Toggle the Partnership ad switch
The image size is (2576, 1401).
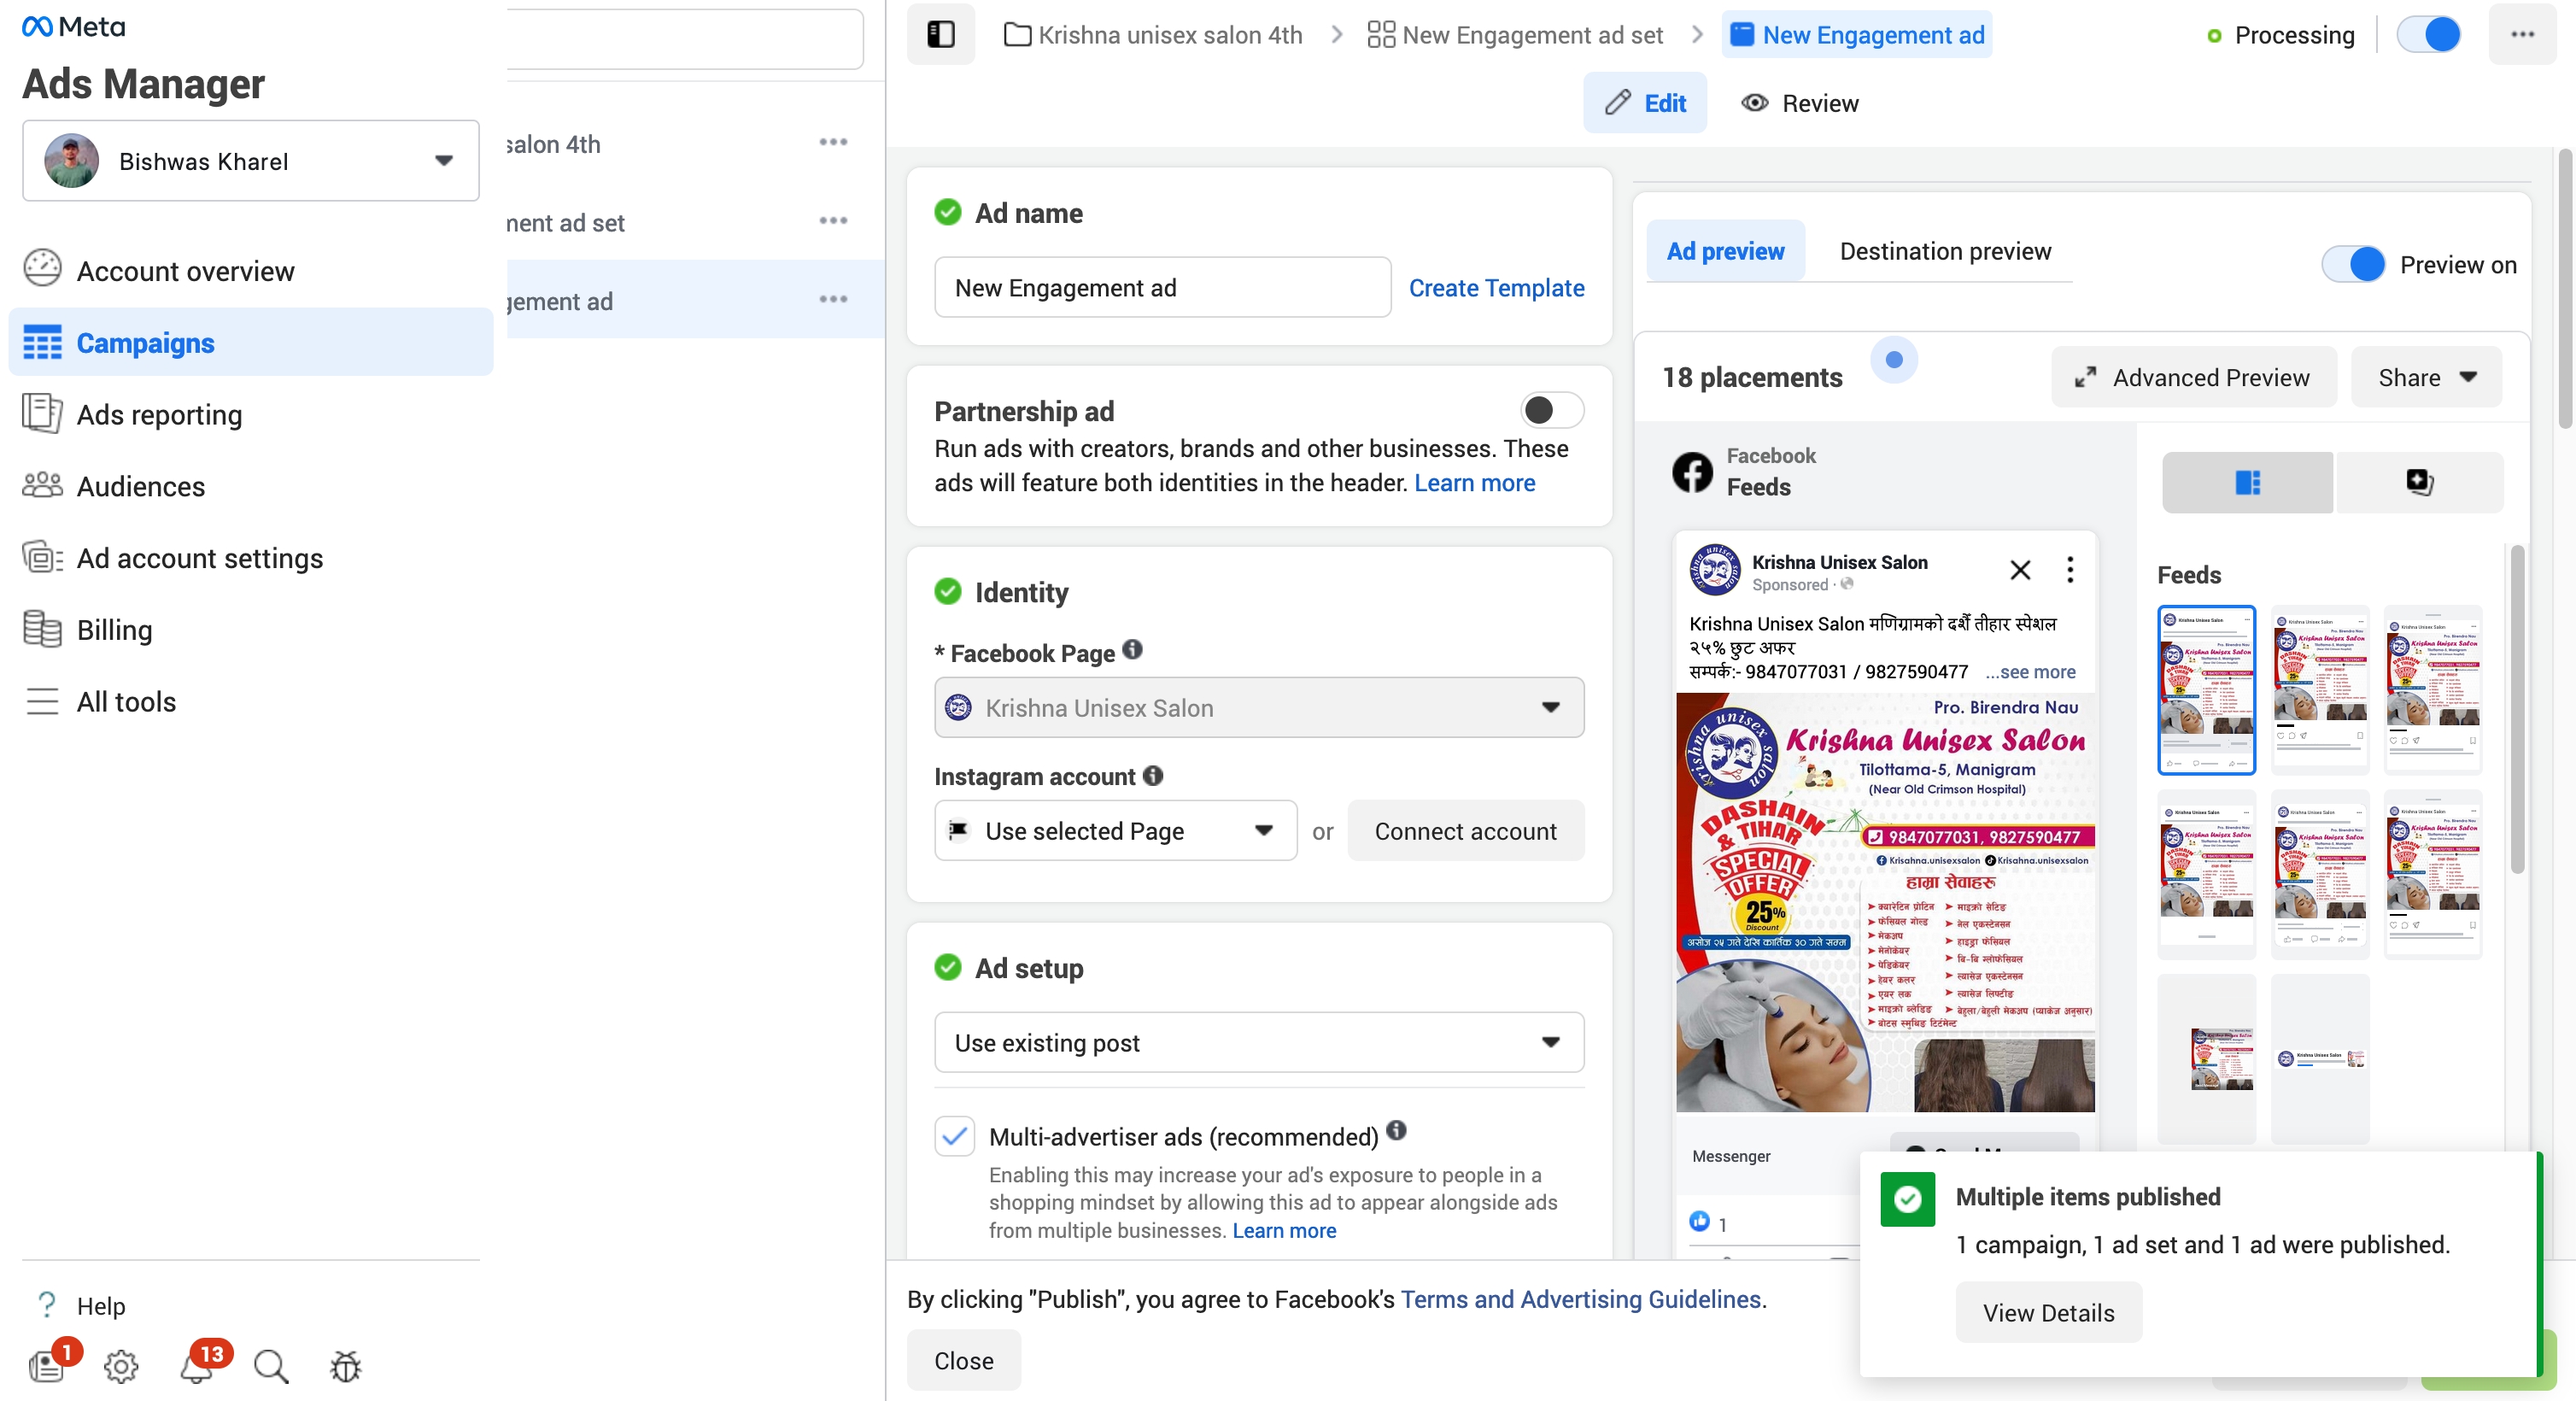1551,410
